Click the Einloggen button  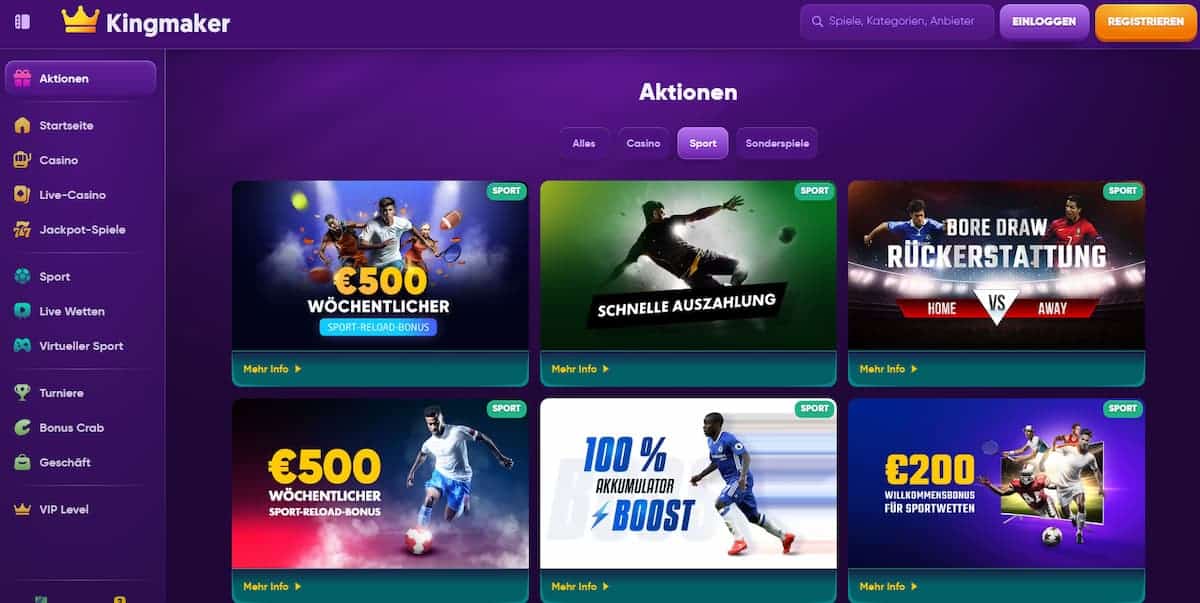coord(1044,22)
